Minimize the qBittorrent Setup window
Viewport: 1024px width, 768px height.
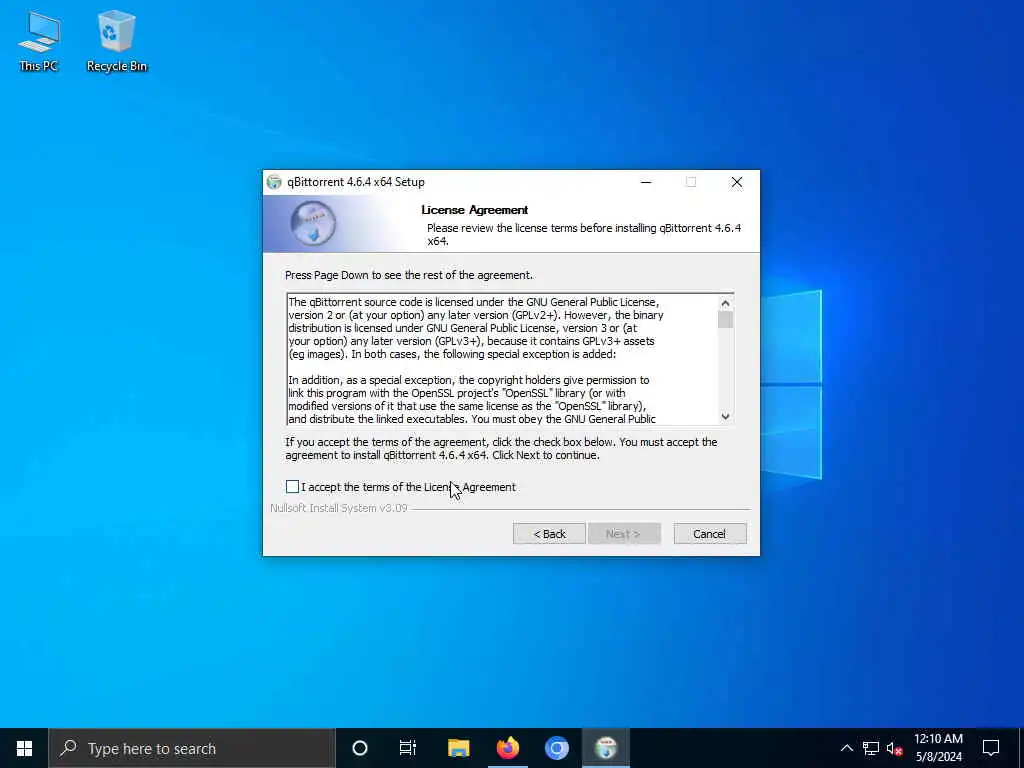pyautogui.click(x=646, y=182)
